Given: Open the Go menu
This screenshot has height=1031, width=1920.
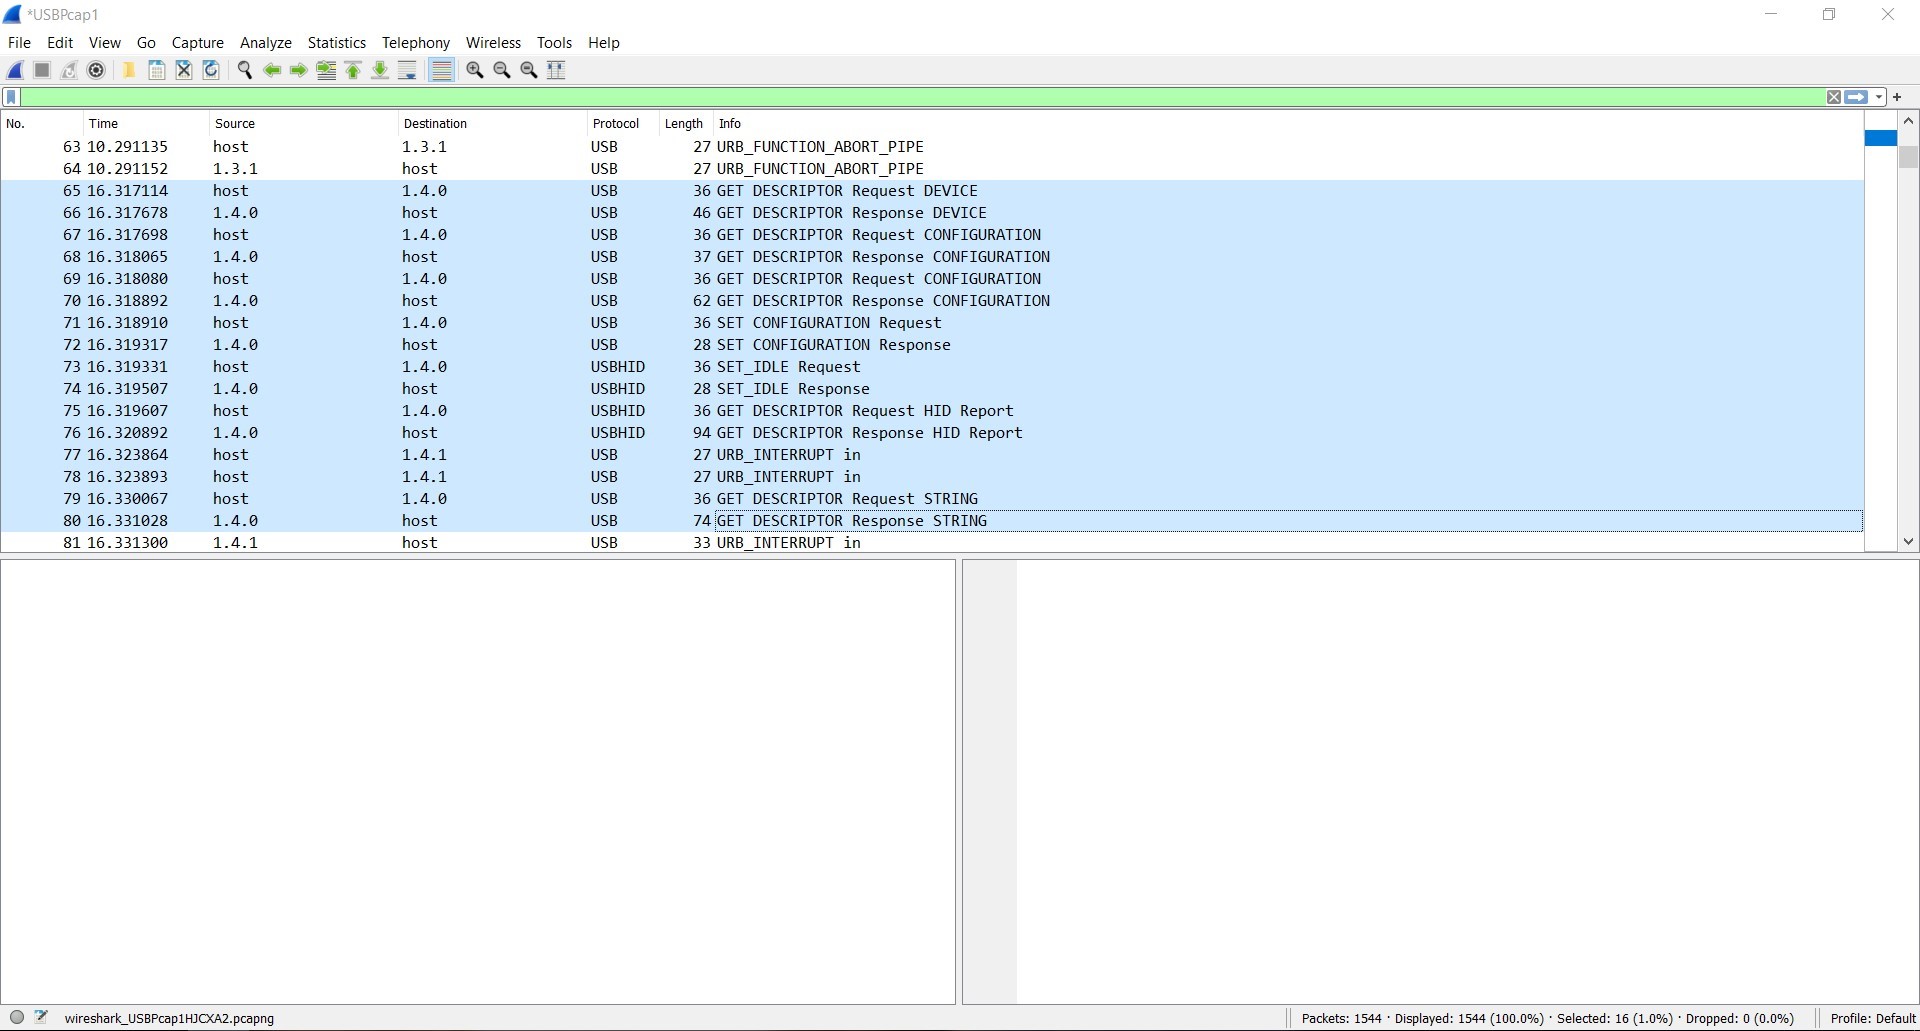Looking at the screenshot, I should coord(146,43).
